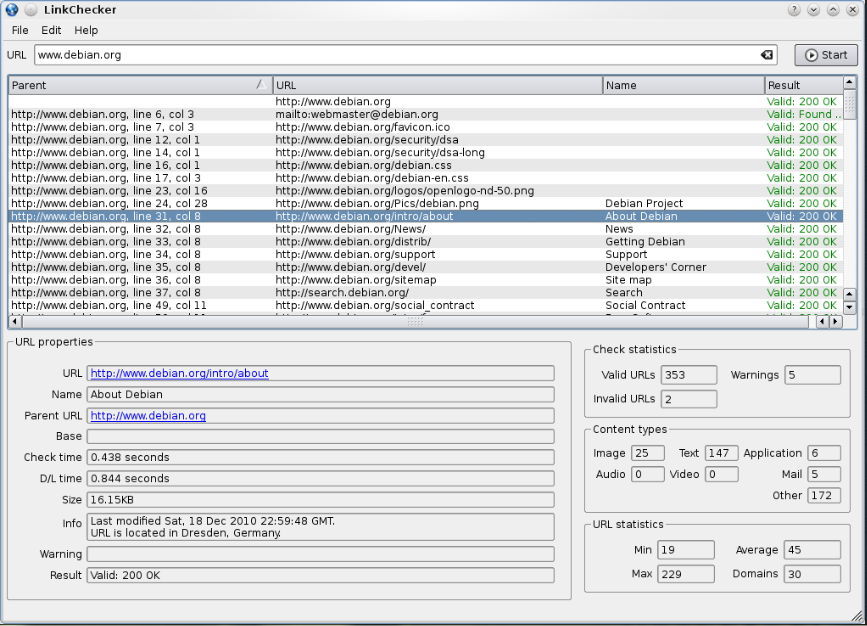Follow the Parent URL link http://www.debian.org
Screen dimensions: 867x626
[151, 415]
